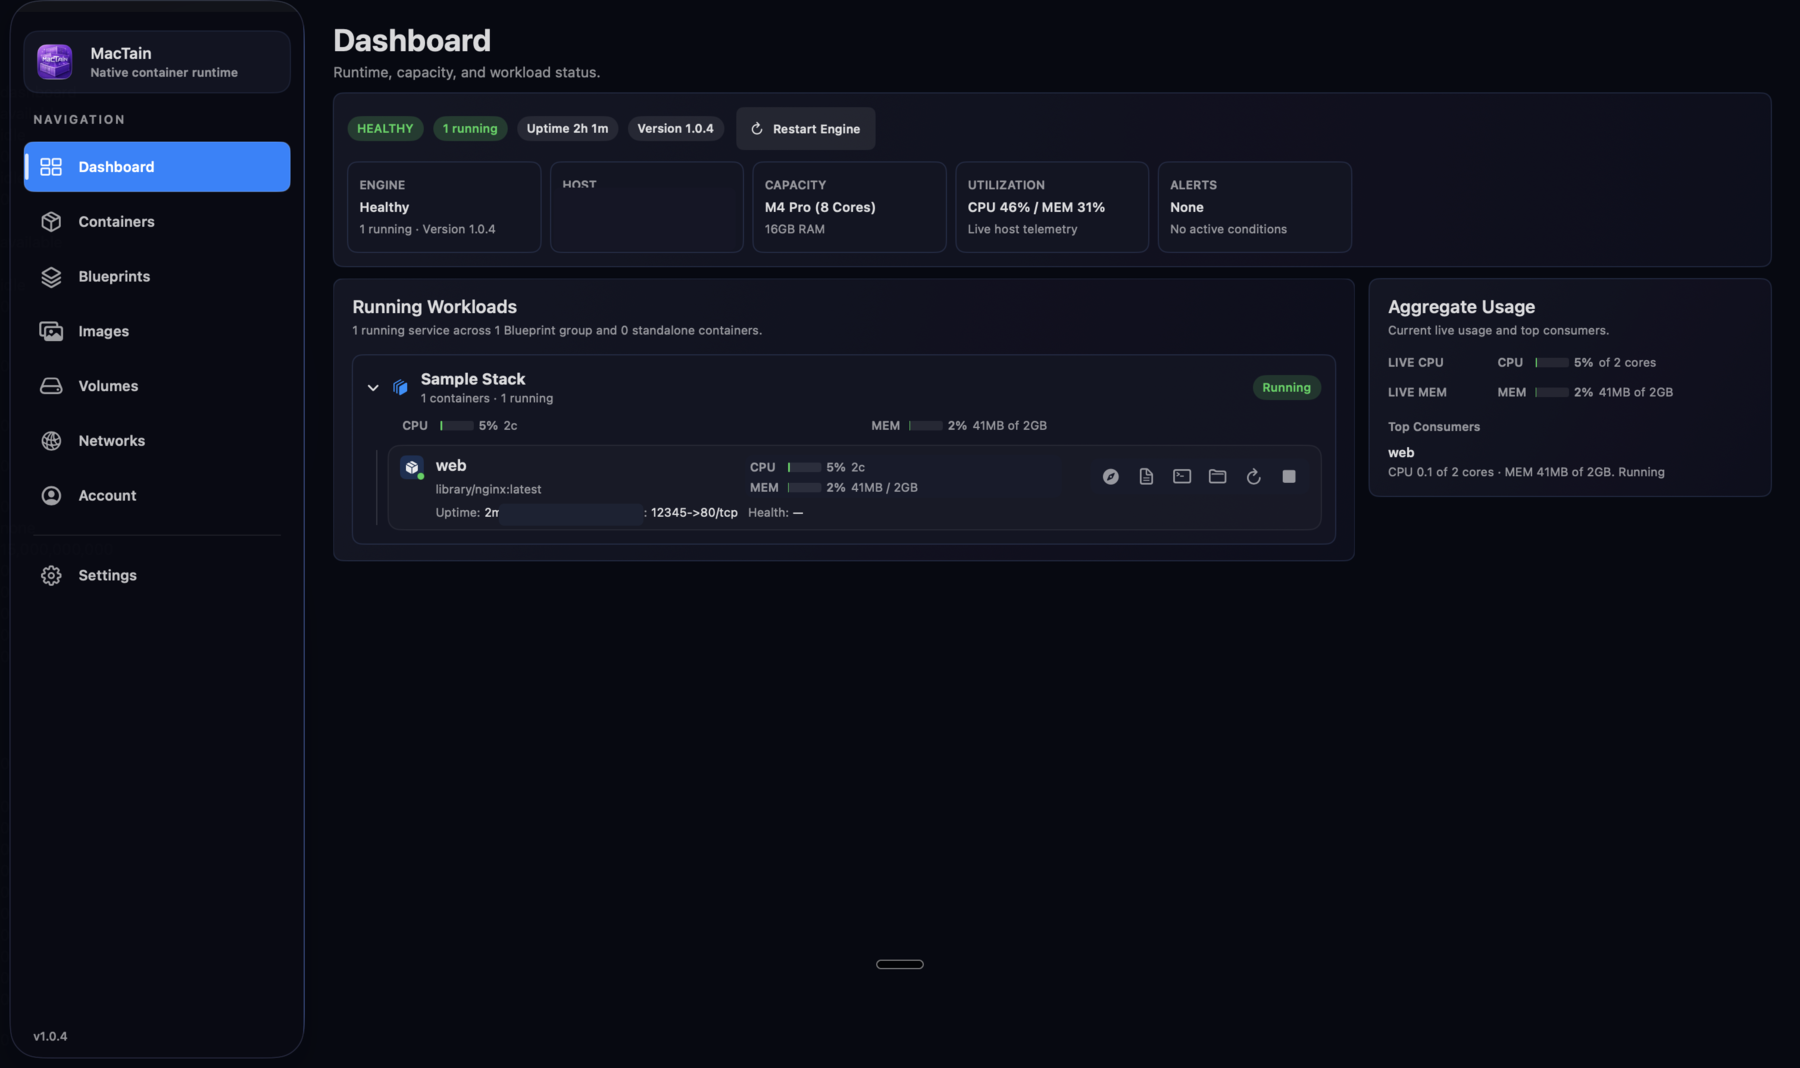
Task: Click the HOST card
Action: 647,207
